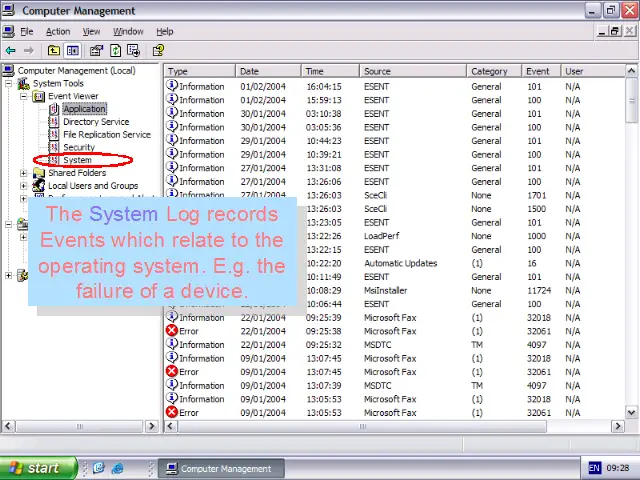Viewport: 640px width, 480px height.
Task: Click the Automatic Updates source entry
Action: (x=400, y=263)
